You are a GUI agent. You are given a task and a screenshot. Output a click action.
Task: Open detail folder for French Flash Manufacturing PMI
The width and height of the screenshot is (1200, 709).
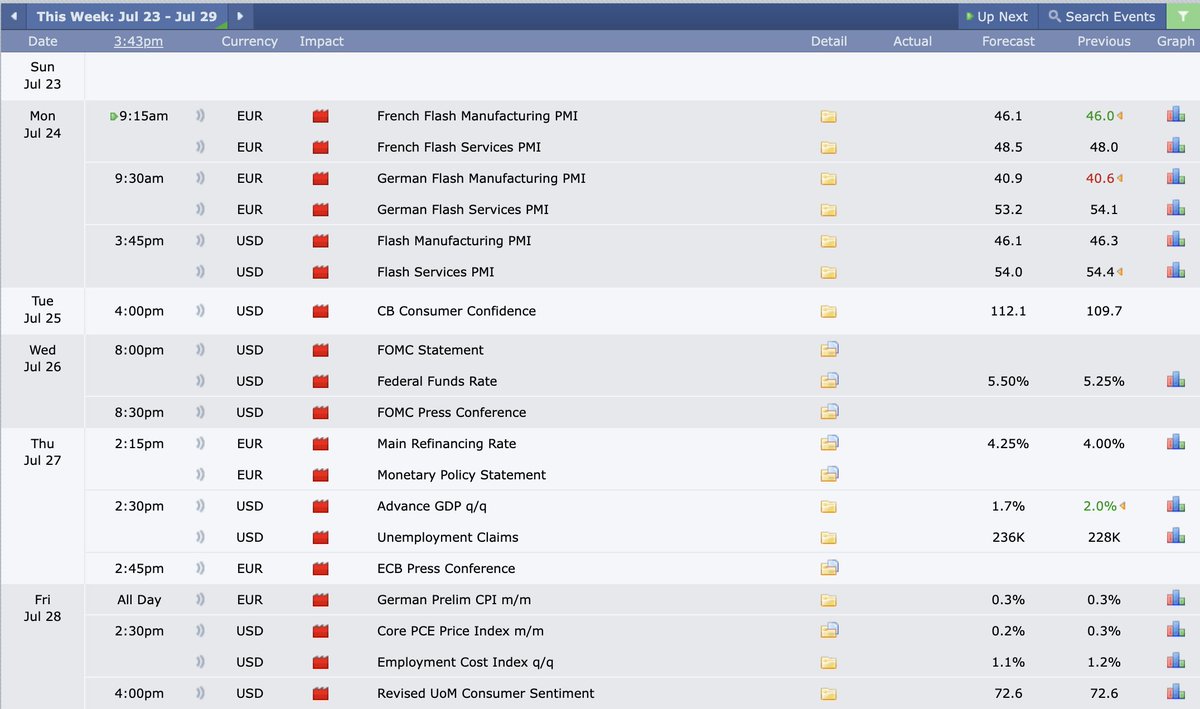[828, 116]
